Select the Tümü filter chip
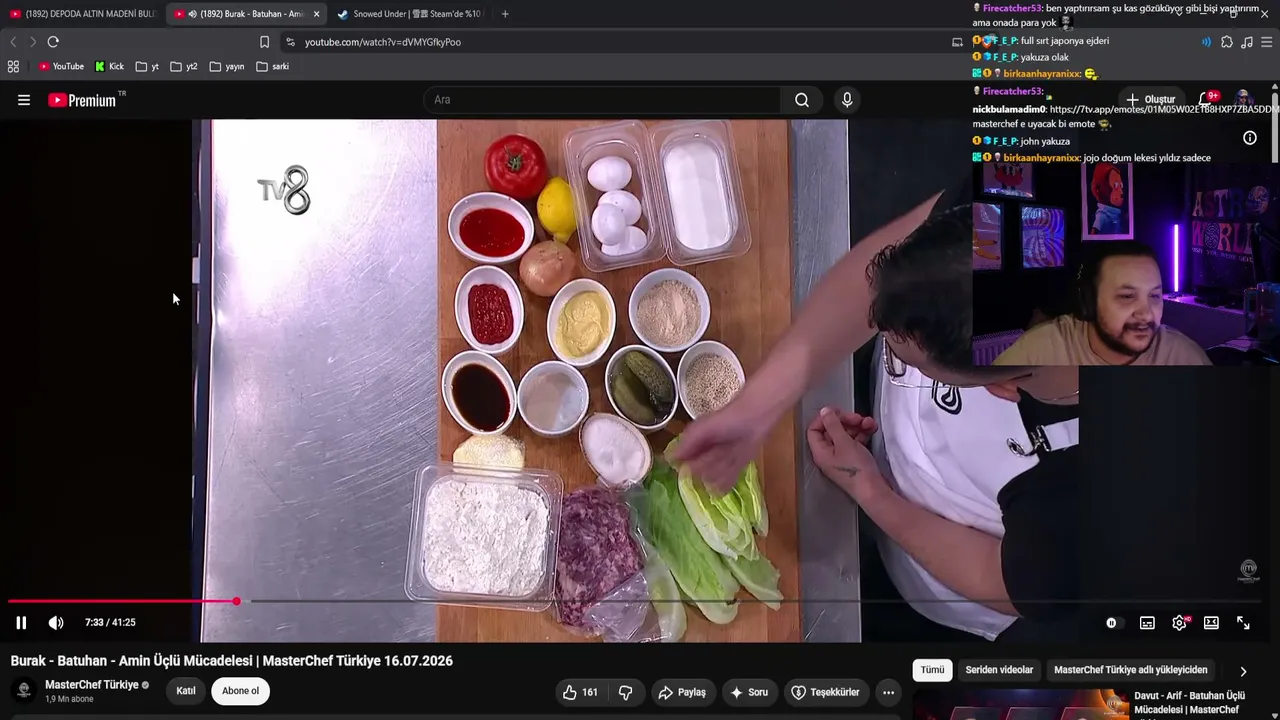The width and height of the screenshot is (1280, 720). [x=932, y=670]
